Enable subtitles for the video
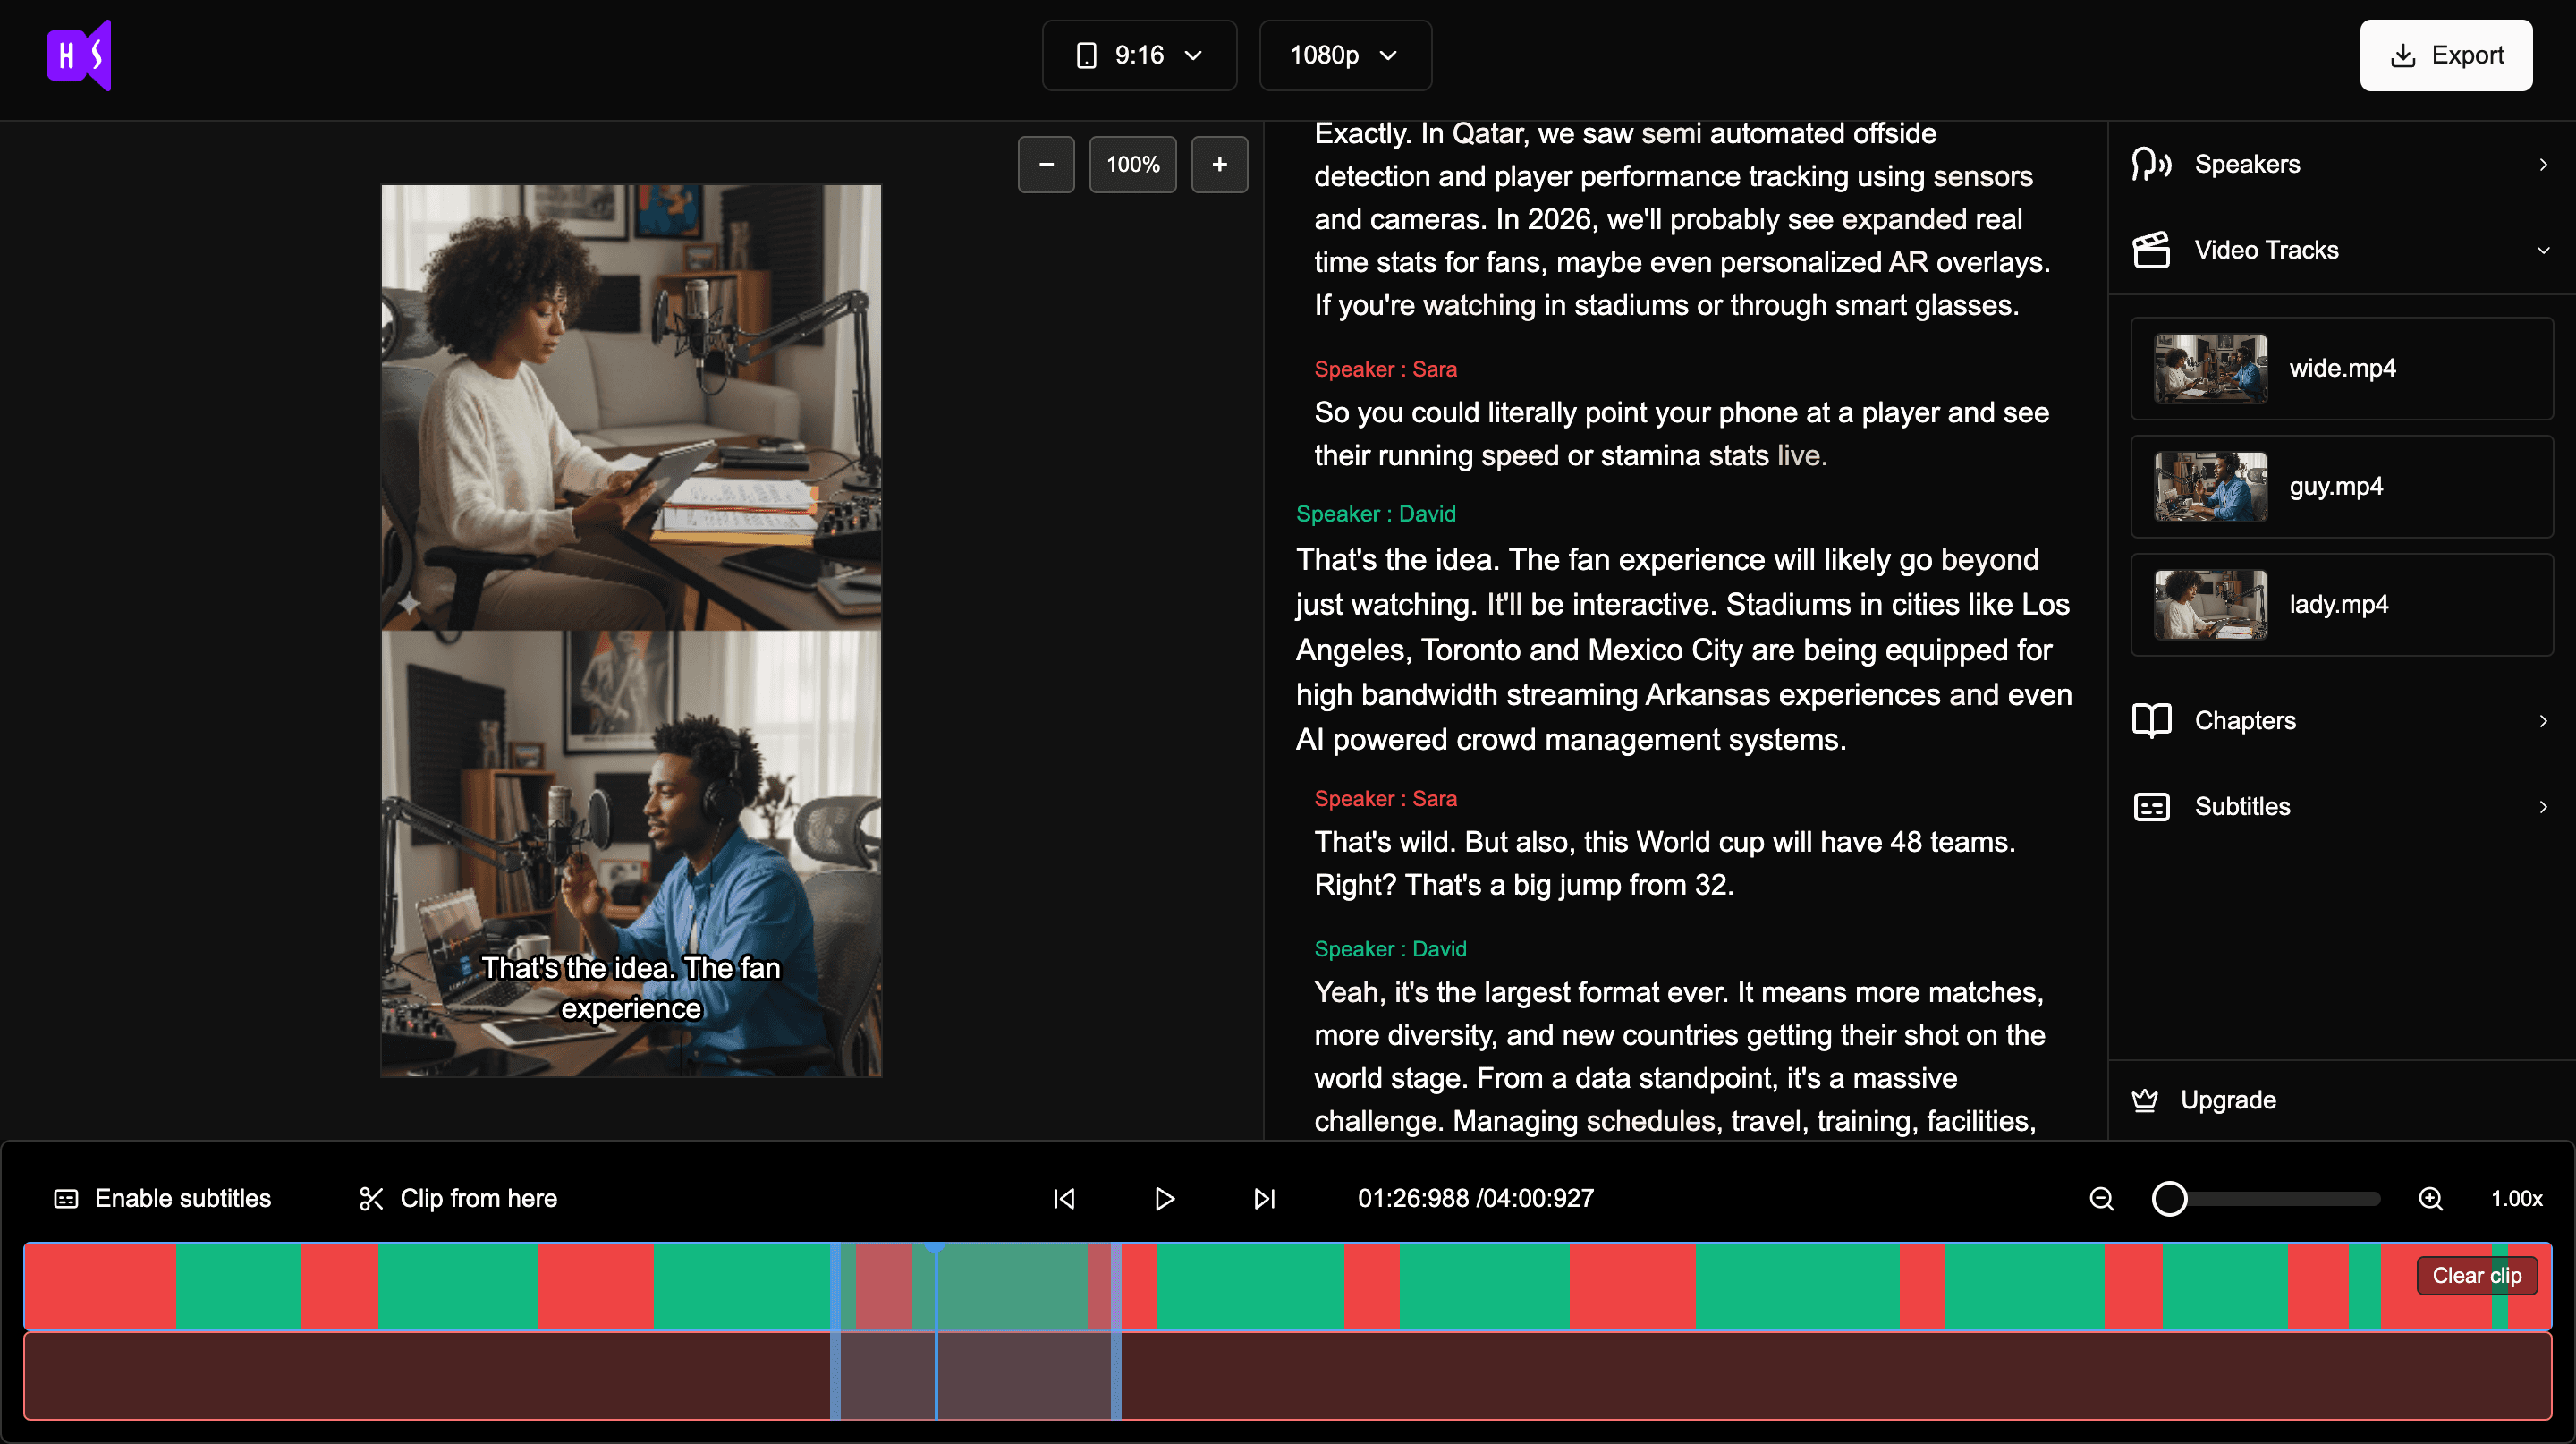Screen dimensions: 2576x1444 [x=163, y=1198]
